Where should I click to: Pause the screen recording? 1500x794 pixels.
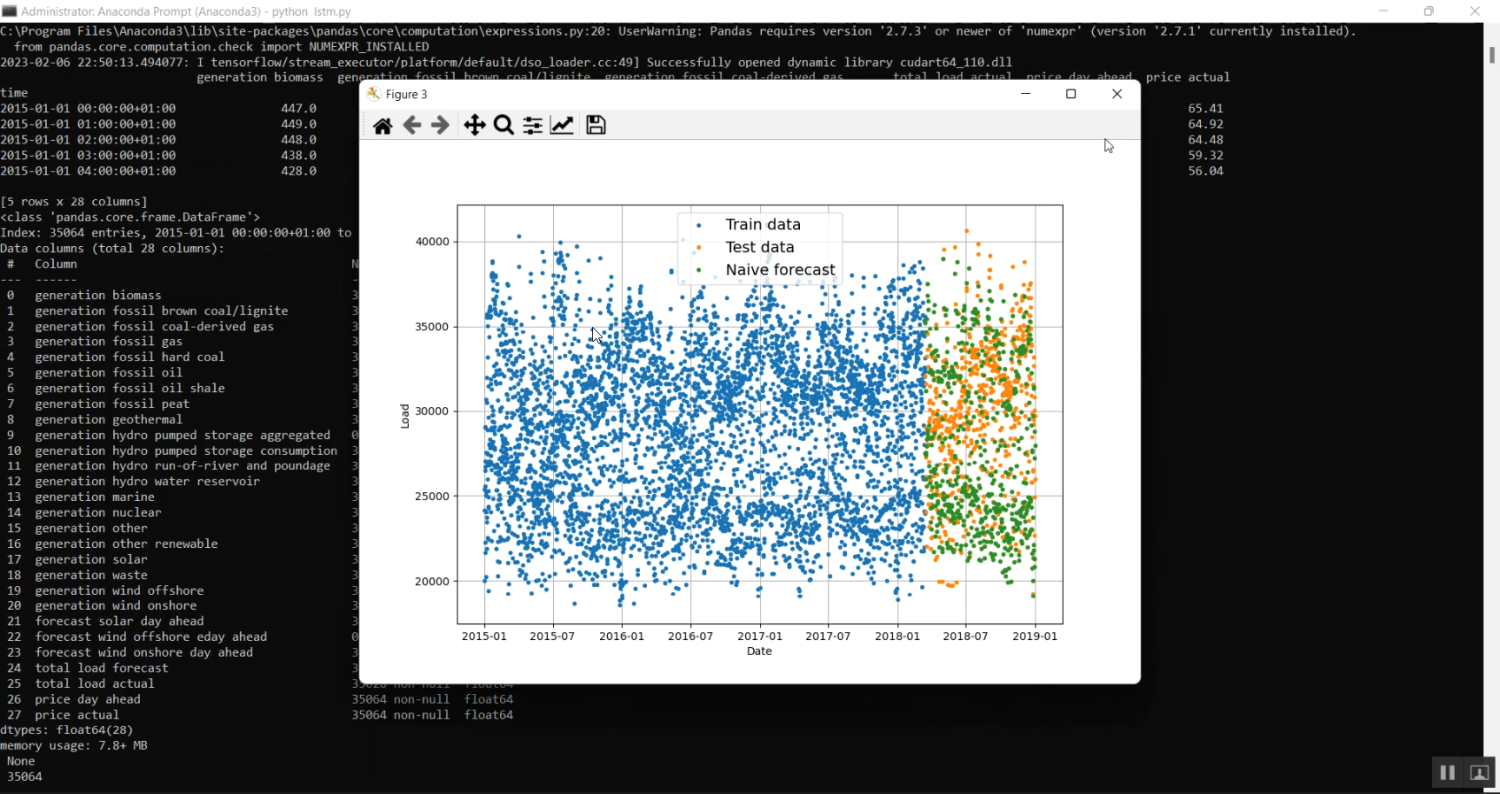pos(1447,772)
